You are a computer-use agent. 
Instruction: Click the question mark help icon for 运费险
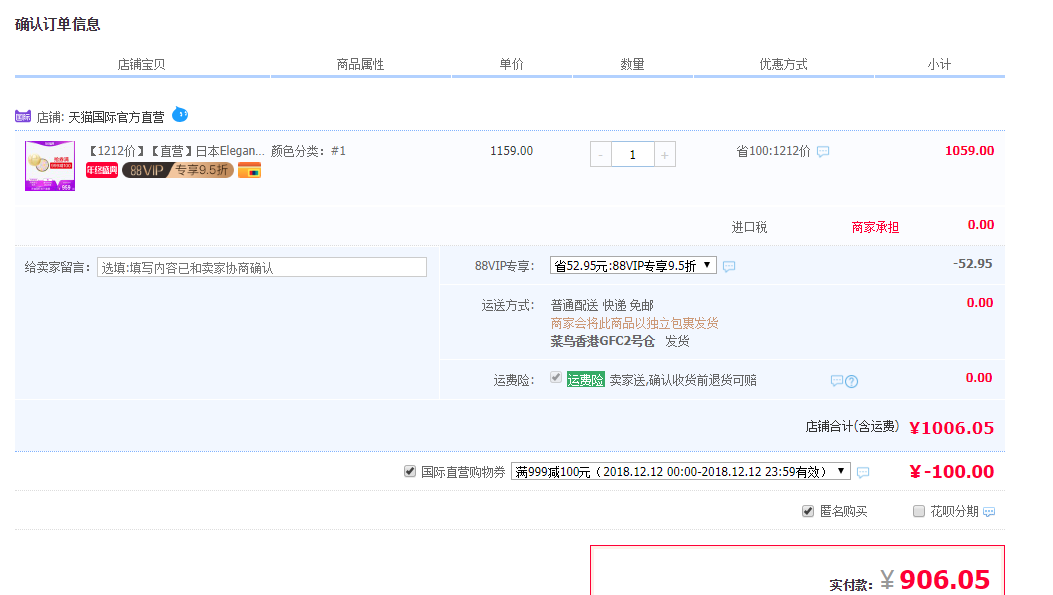tap(852, 381)
